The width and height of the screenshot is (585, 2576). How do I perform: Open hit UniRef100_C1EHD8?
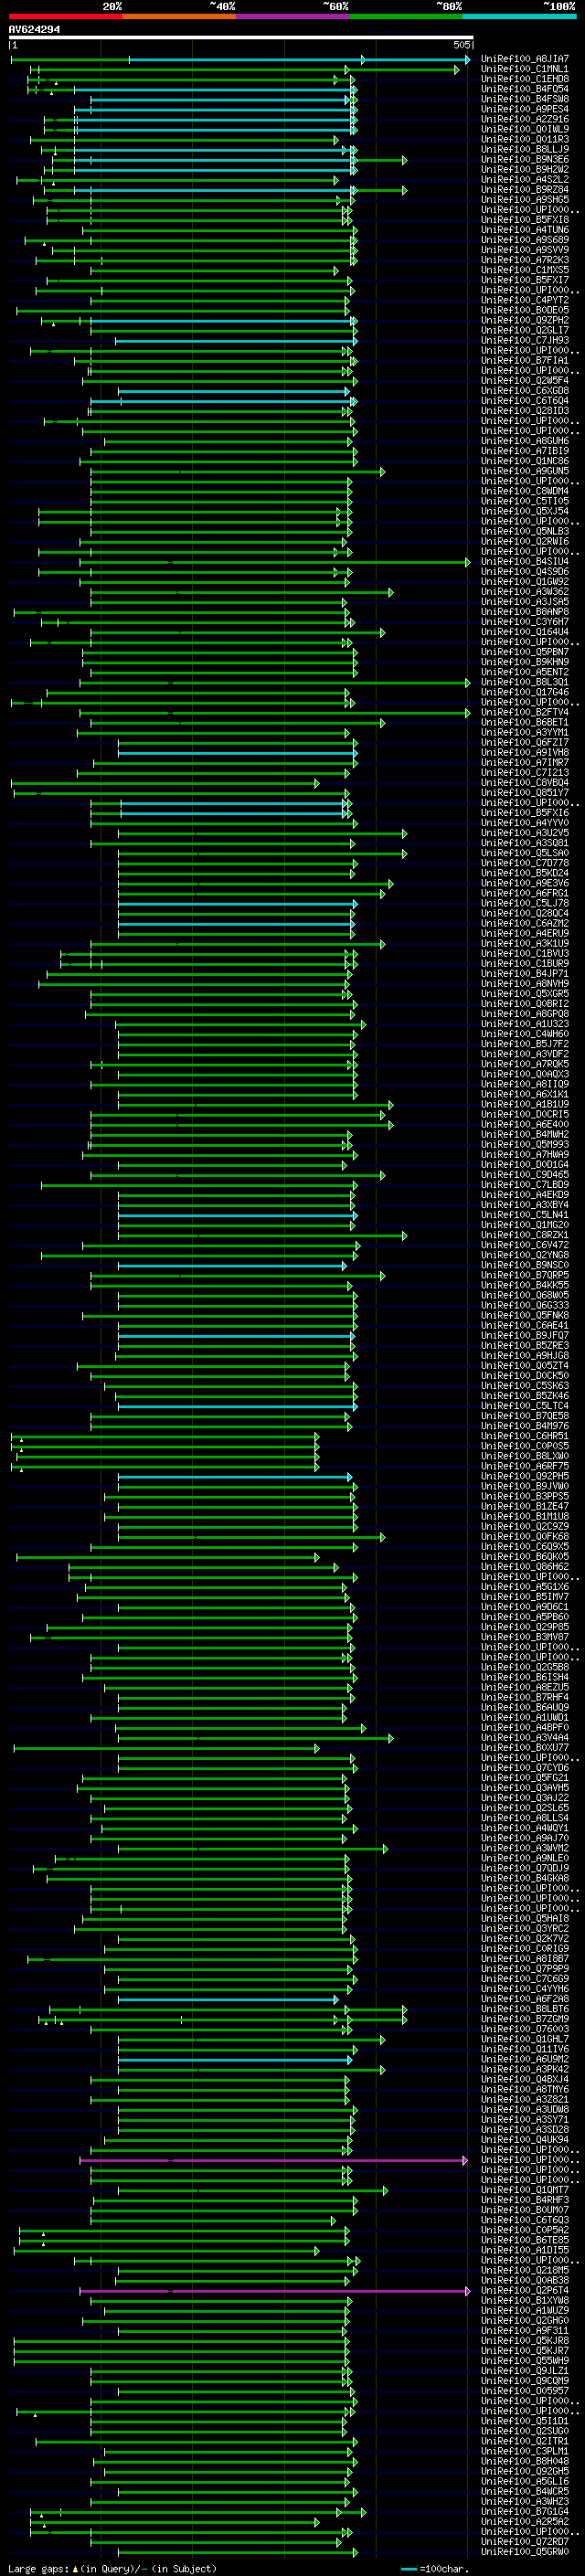[525, 79]
